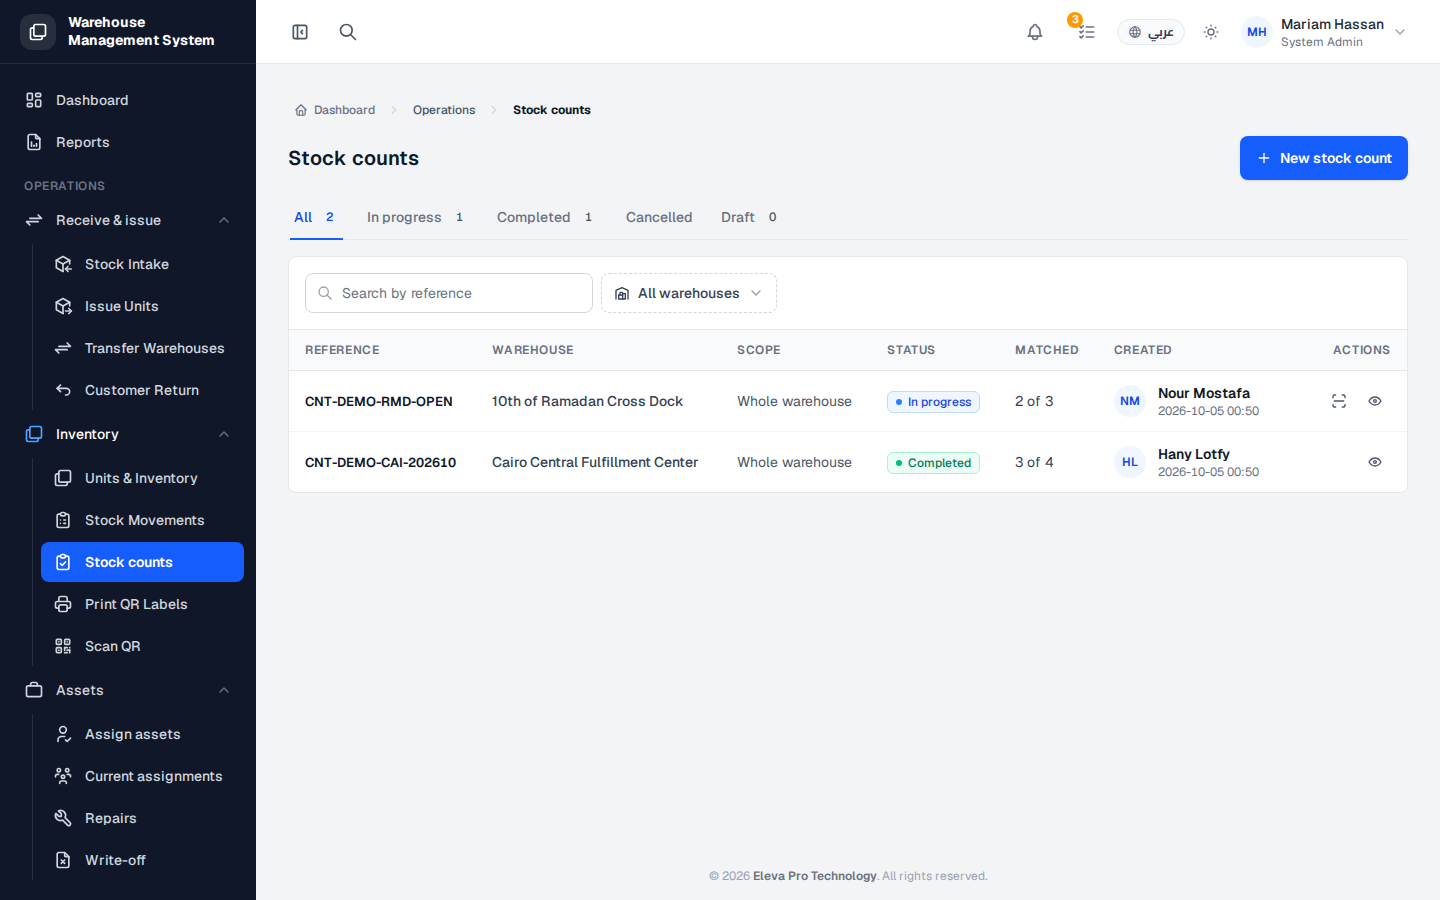
Task: Open the task checklist icon with badge
Action: [1086, 32]
